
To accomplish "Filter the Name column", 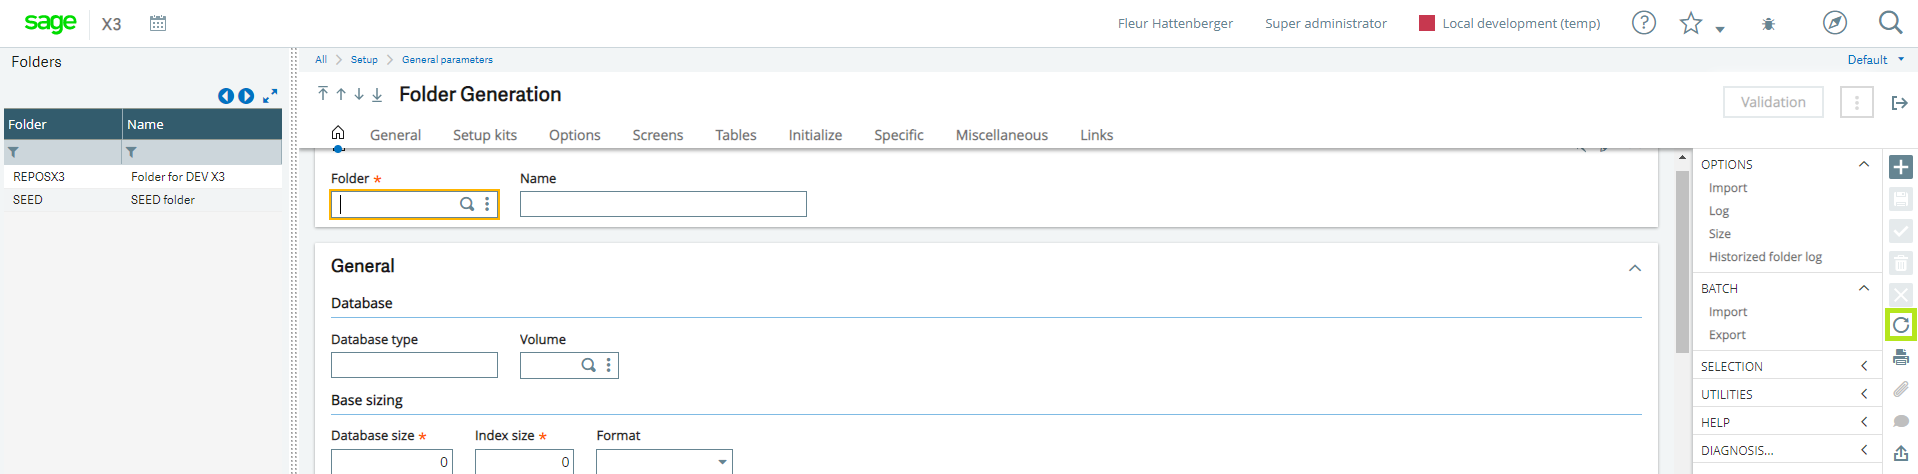I will coord(131,152).
